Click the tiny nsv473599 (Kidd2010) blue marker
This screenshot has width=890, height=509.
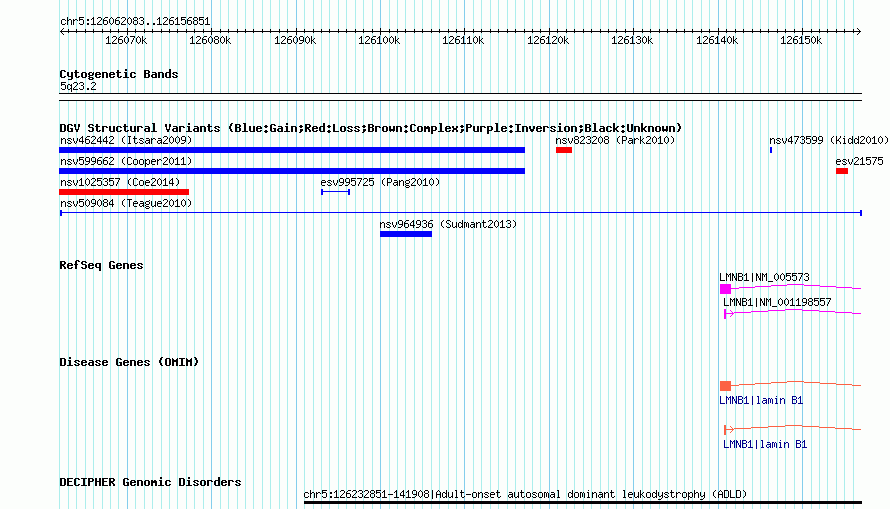[x=771, y=150]
